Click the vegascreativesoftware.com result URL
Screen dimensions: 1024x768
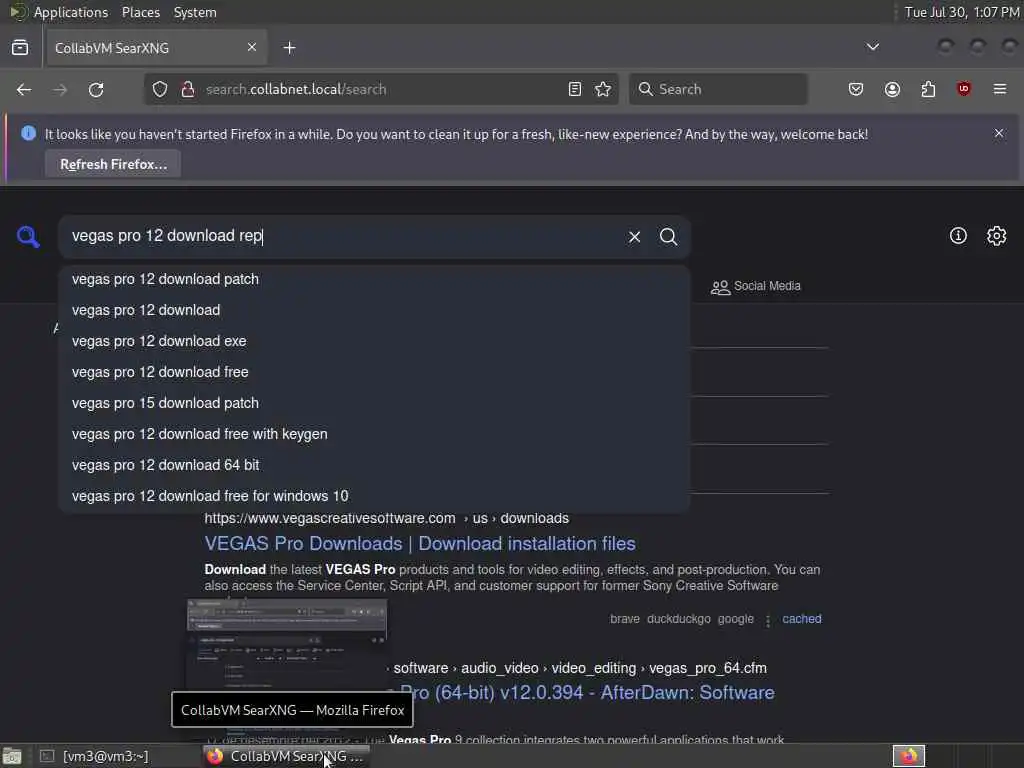pyautogui.click(x=387, y=518)
